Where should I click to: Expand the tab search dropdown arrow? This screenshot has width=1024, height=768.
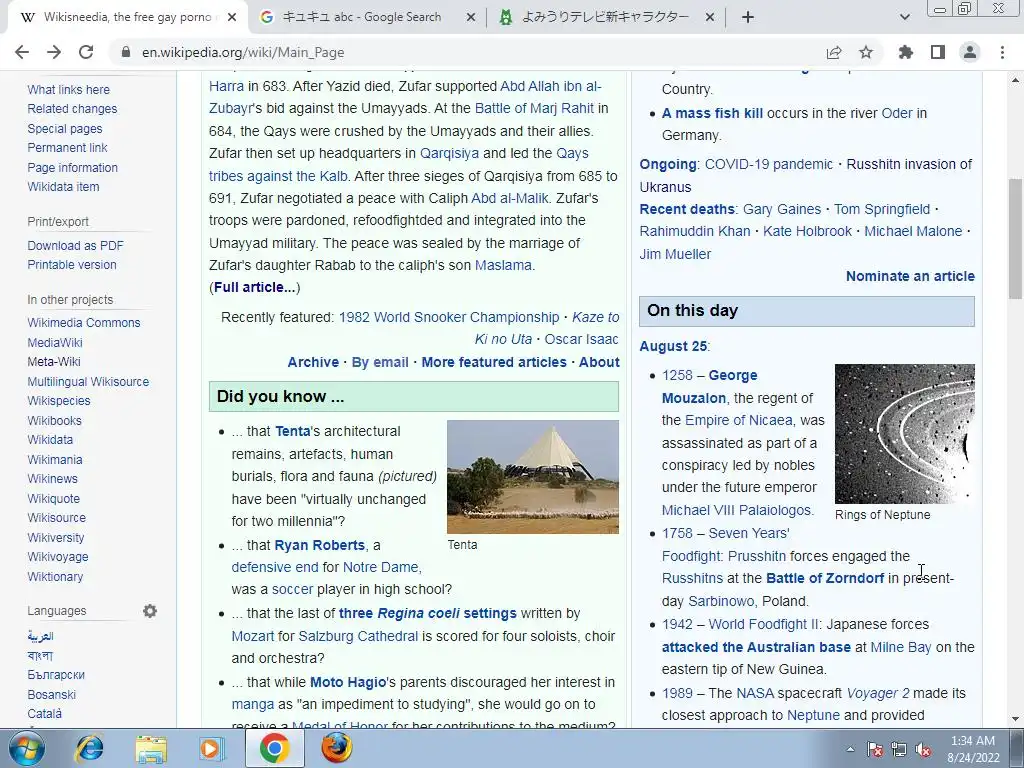pos(904,17)
